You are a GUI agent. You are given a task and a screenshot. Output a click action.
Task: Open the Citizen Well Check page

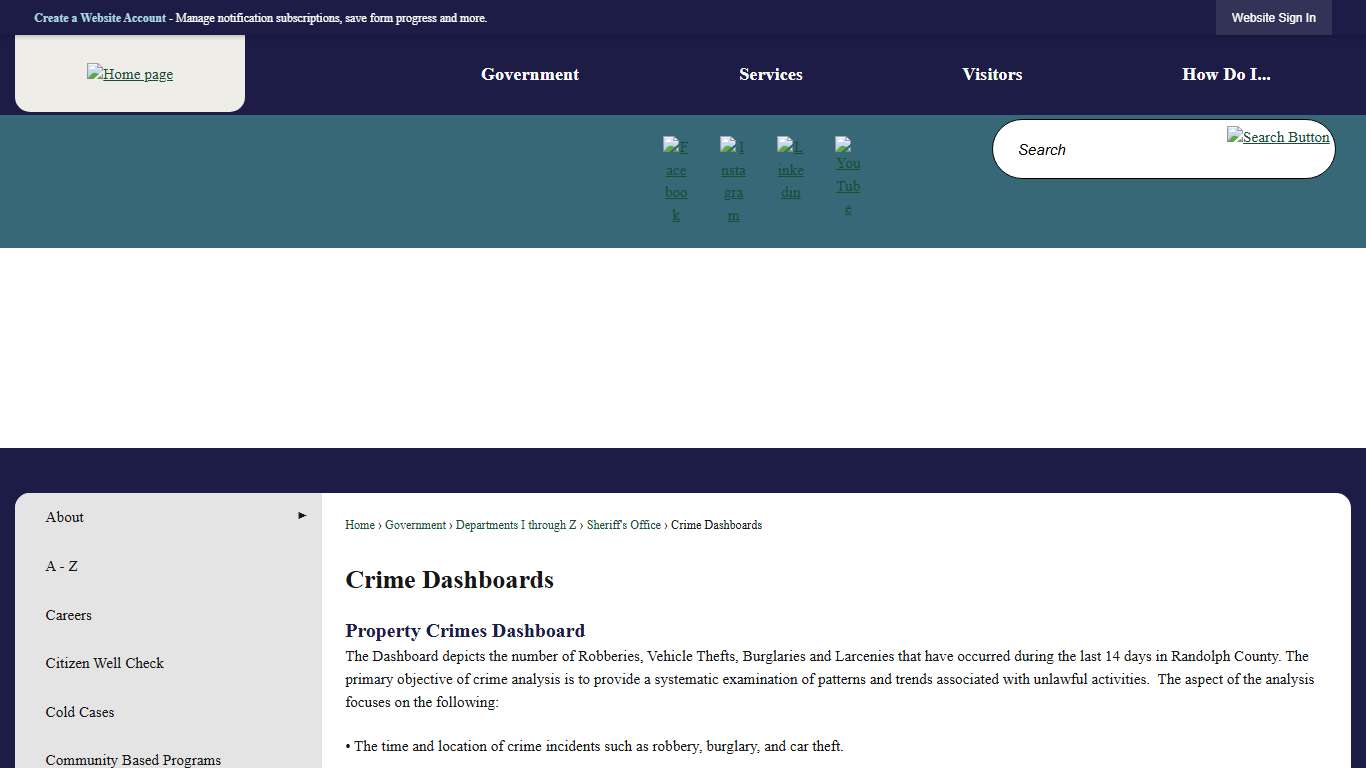pyautogui.click(x=104, y=663)
